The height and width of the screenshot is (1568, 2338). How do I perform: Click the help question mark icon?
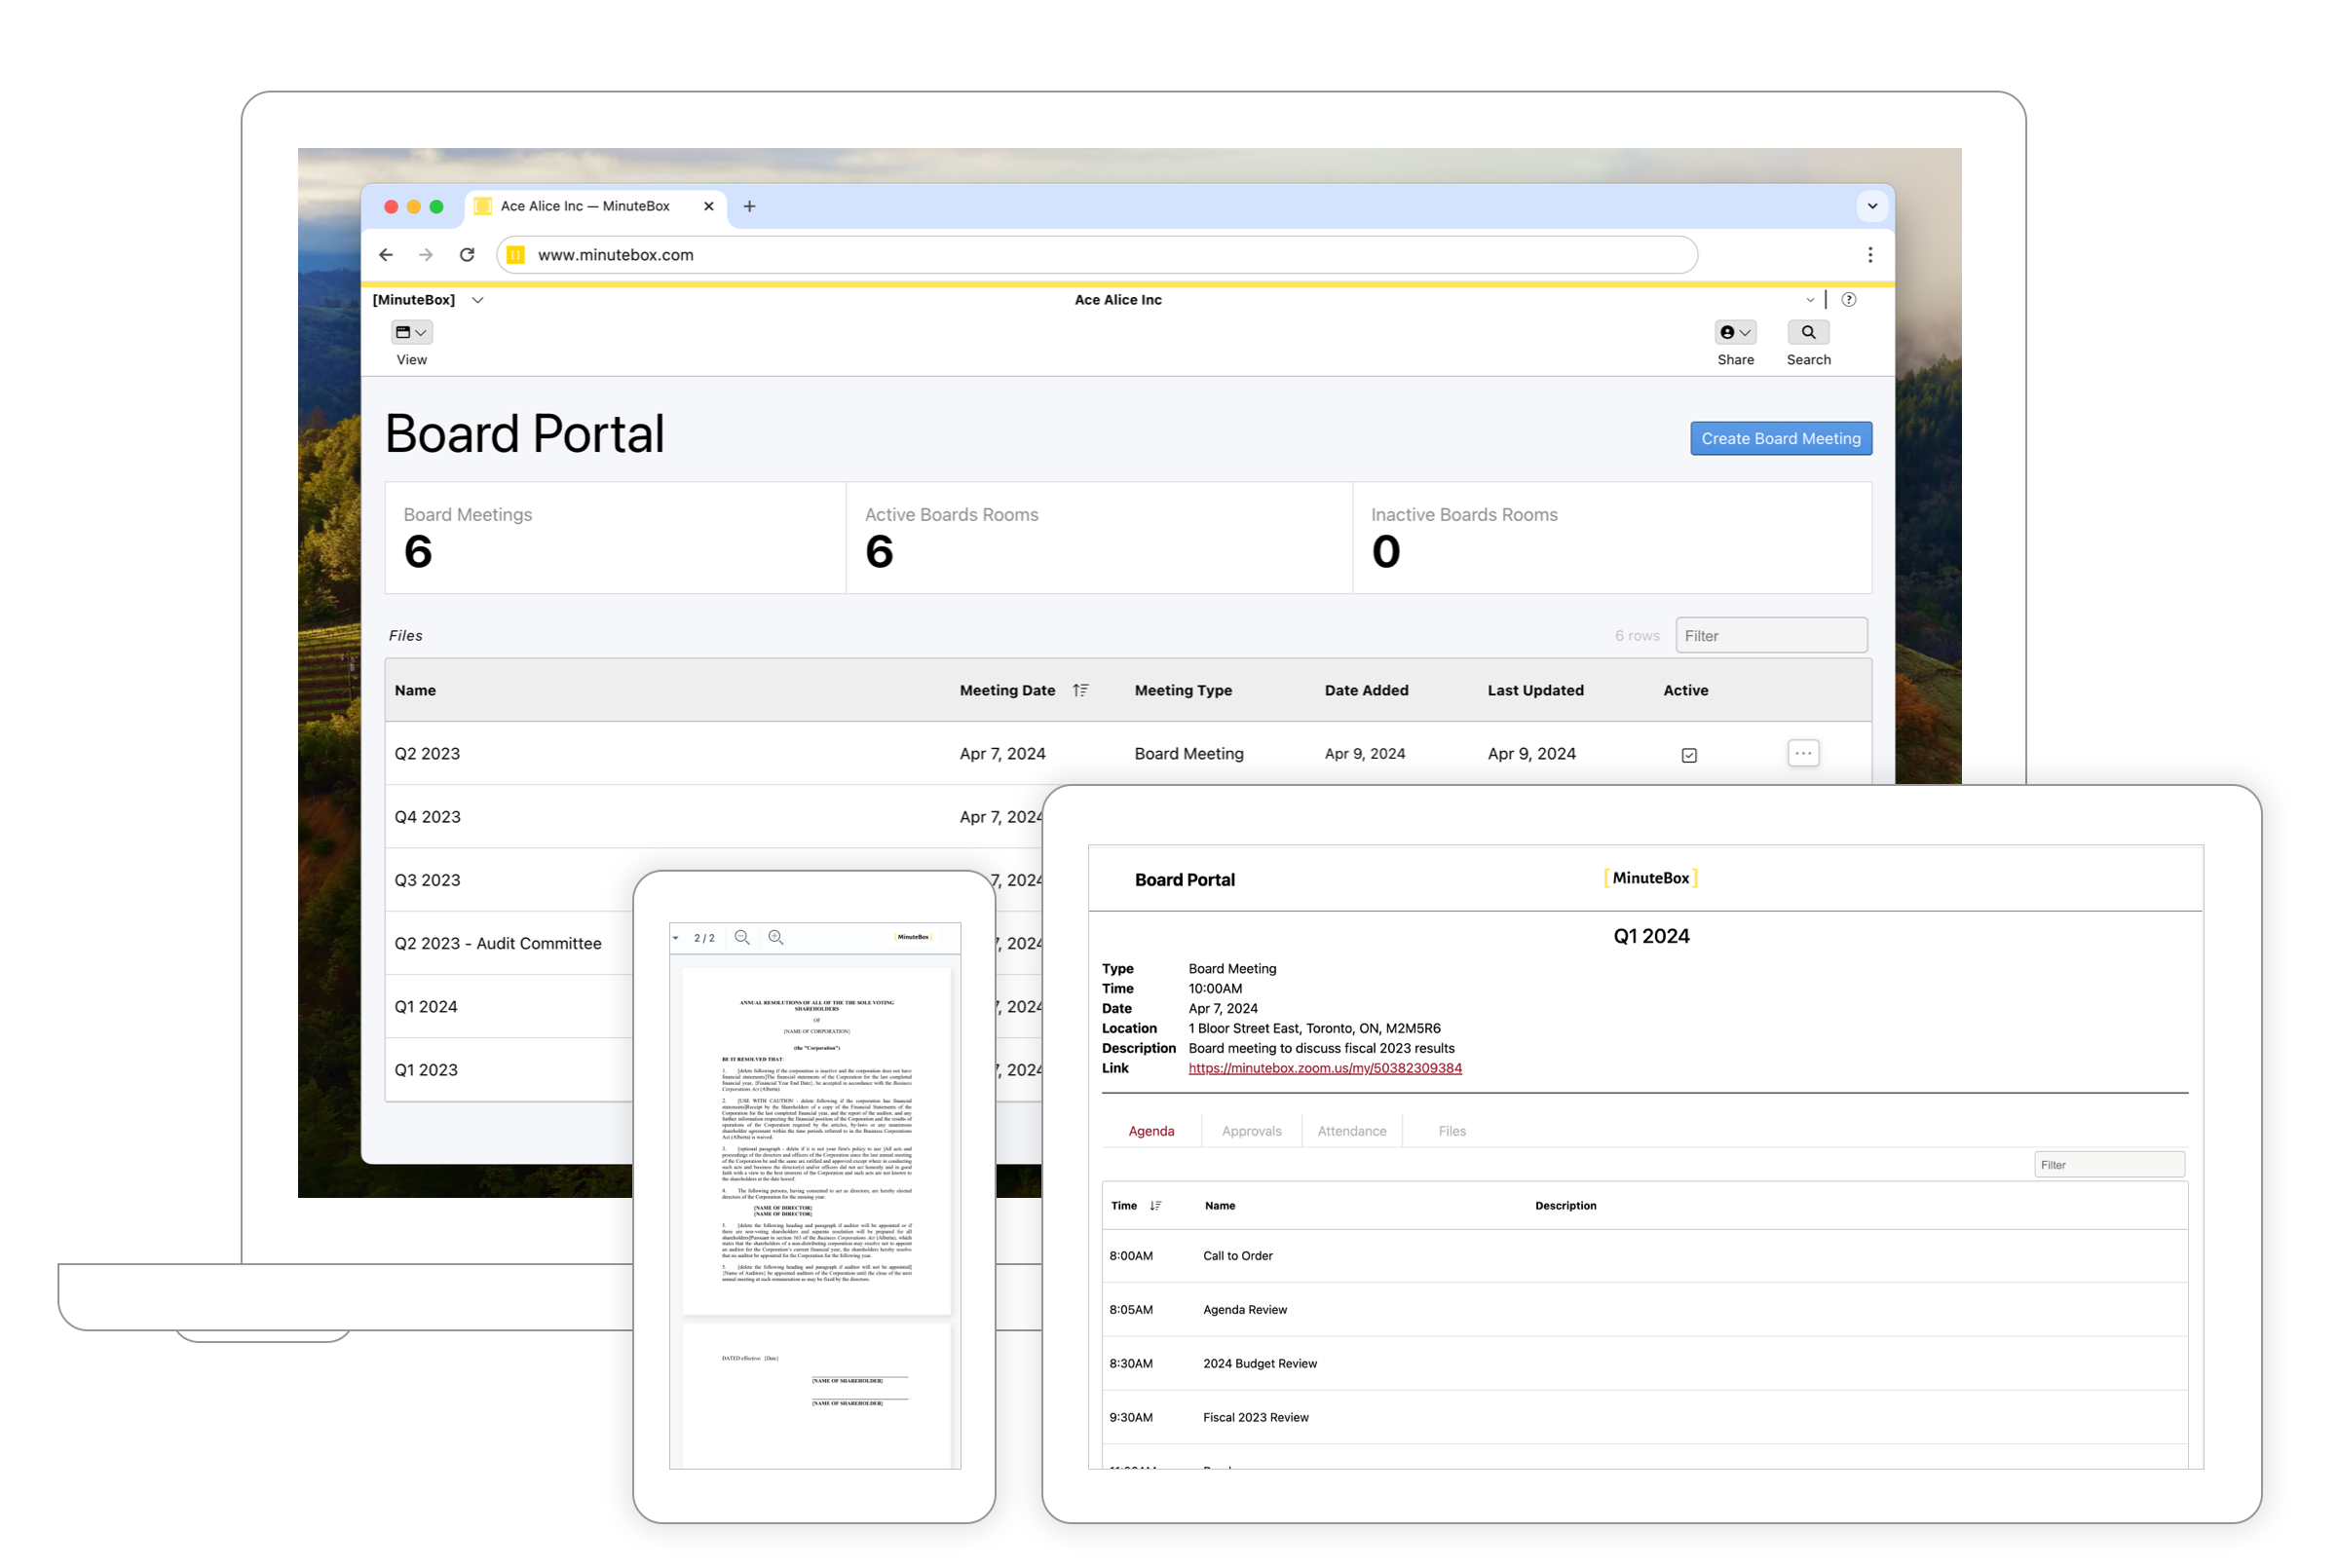coord(1849,300)
